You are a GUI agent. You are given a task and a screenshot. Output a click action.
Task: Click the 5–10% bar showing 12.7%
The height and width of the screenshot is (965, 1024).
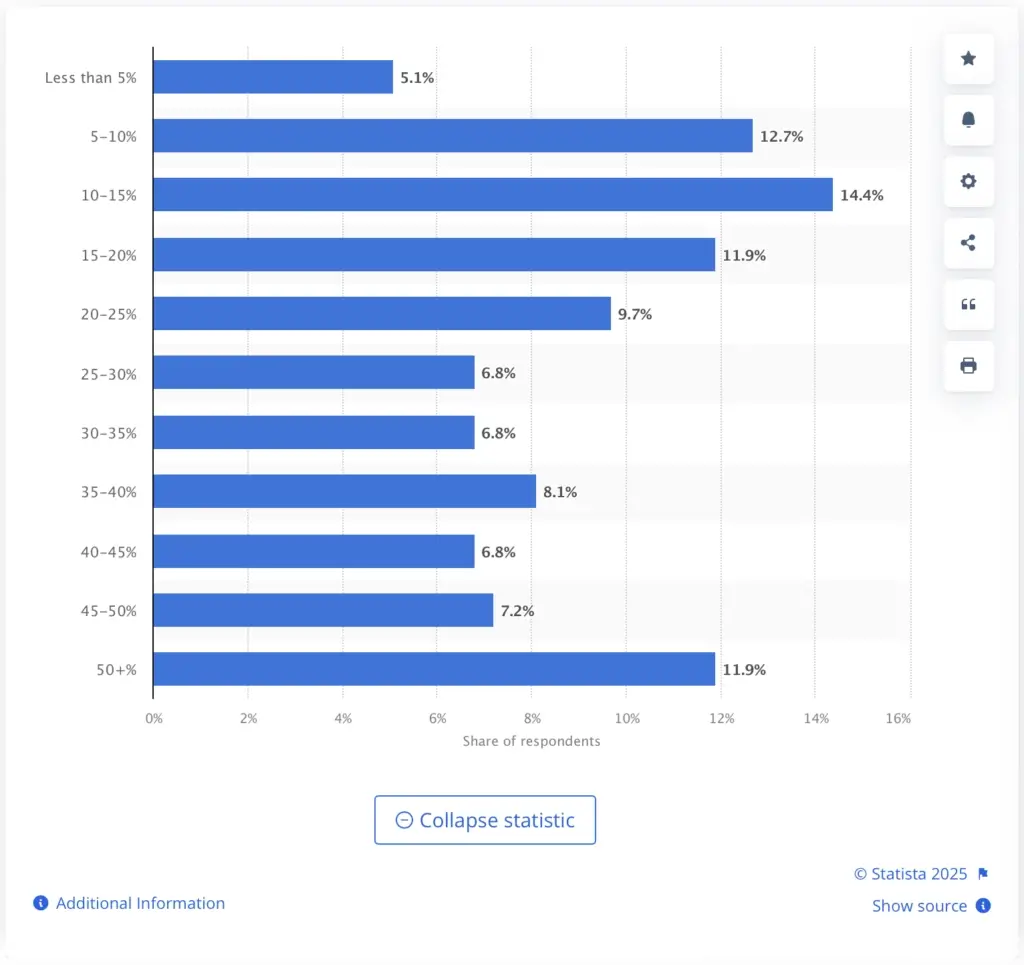[x=450, y=136]
